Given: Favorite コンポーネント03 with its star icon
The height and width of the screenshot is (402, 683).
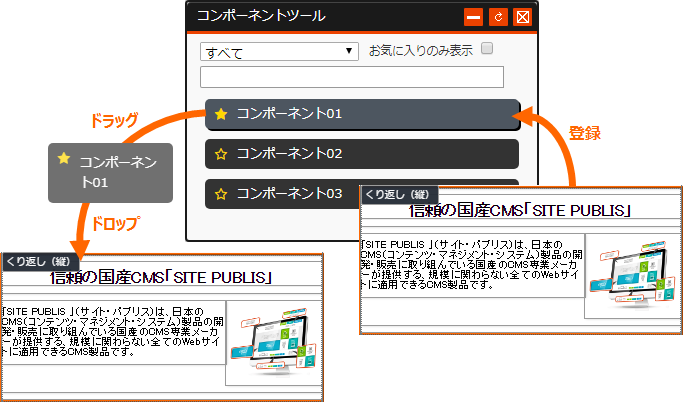Looking at the screenshot, I should tap(221, 194).
